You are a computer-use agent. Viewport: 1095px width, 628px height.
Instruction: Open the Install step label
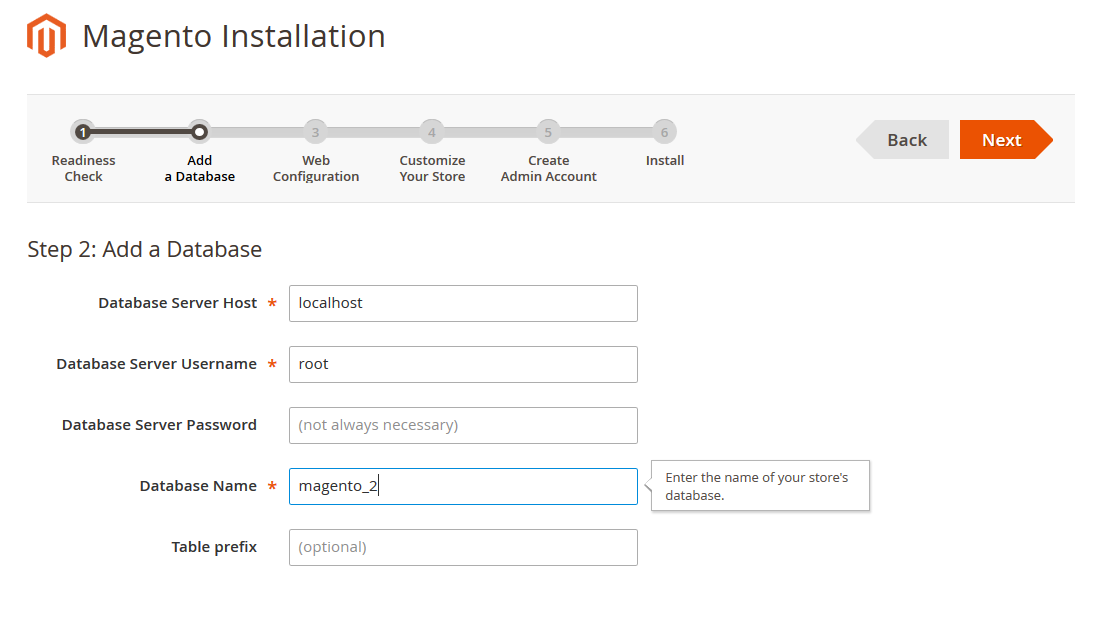tap(665, 161)
